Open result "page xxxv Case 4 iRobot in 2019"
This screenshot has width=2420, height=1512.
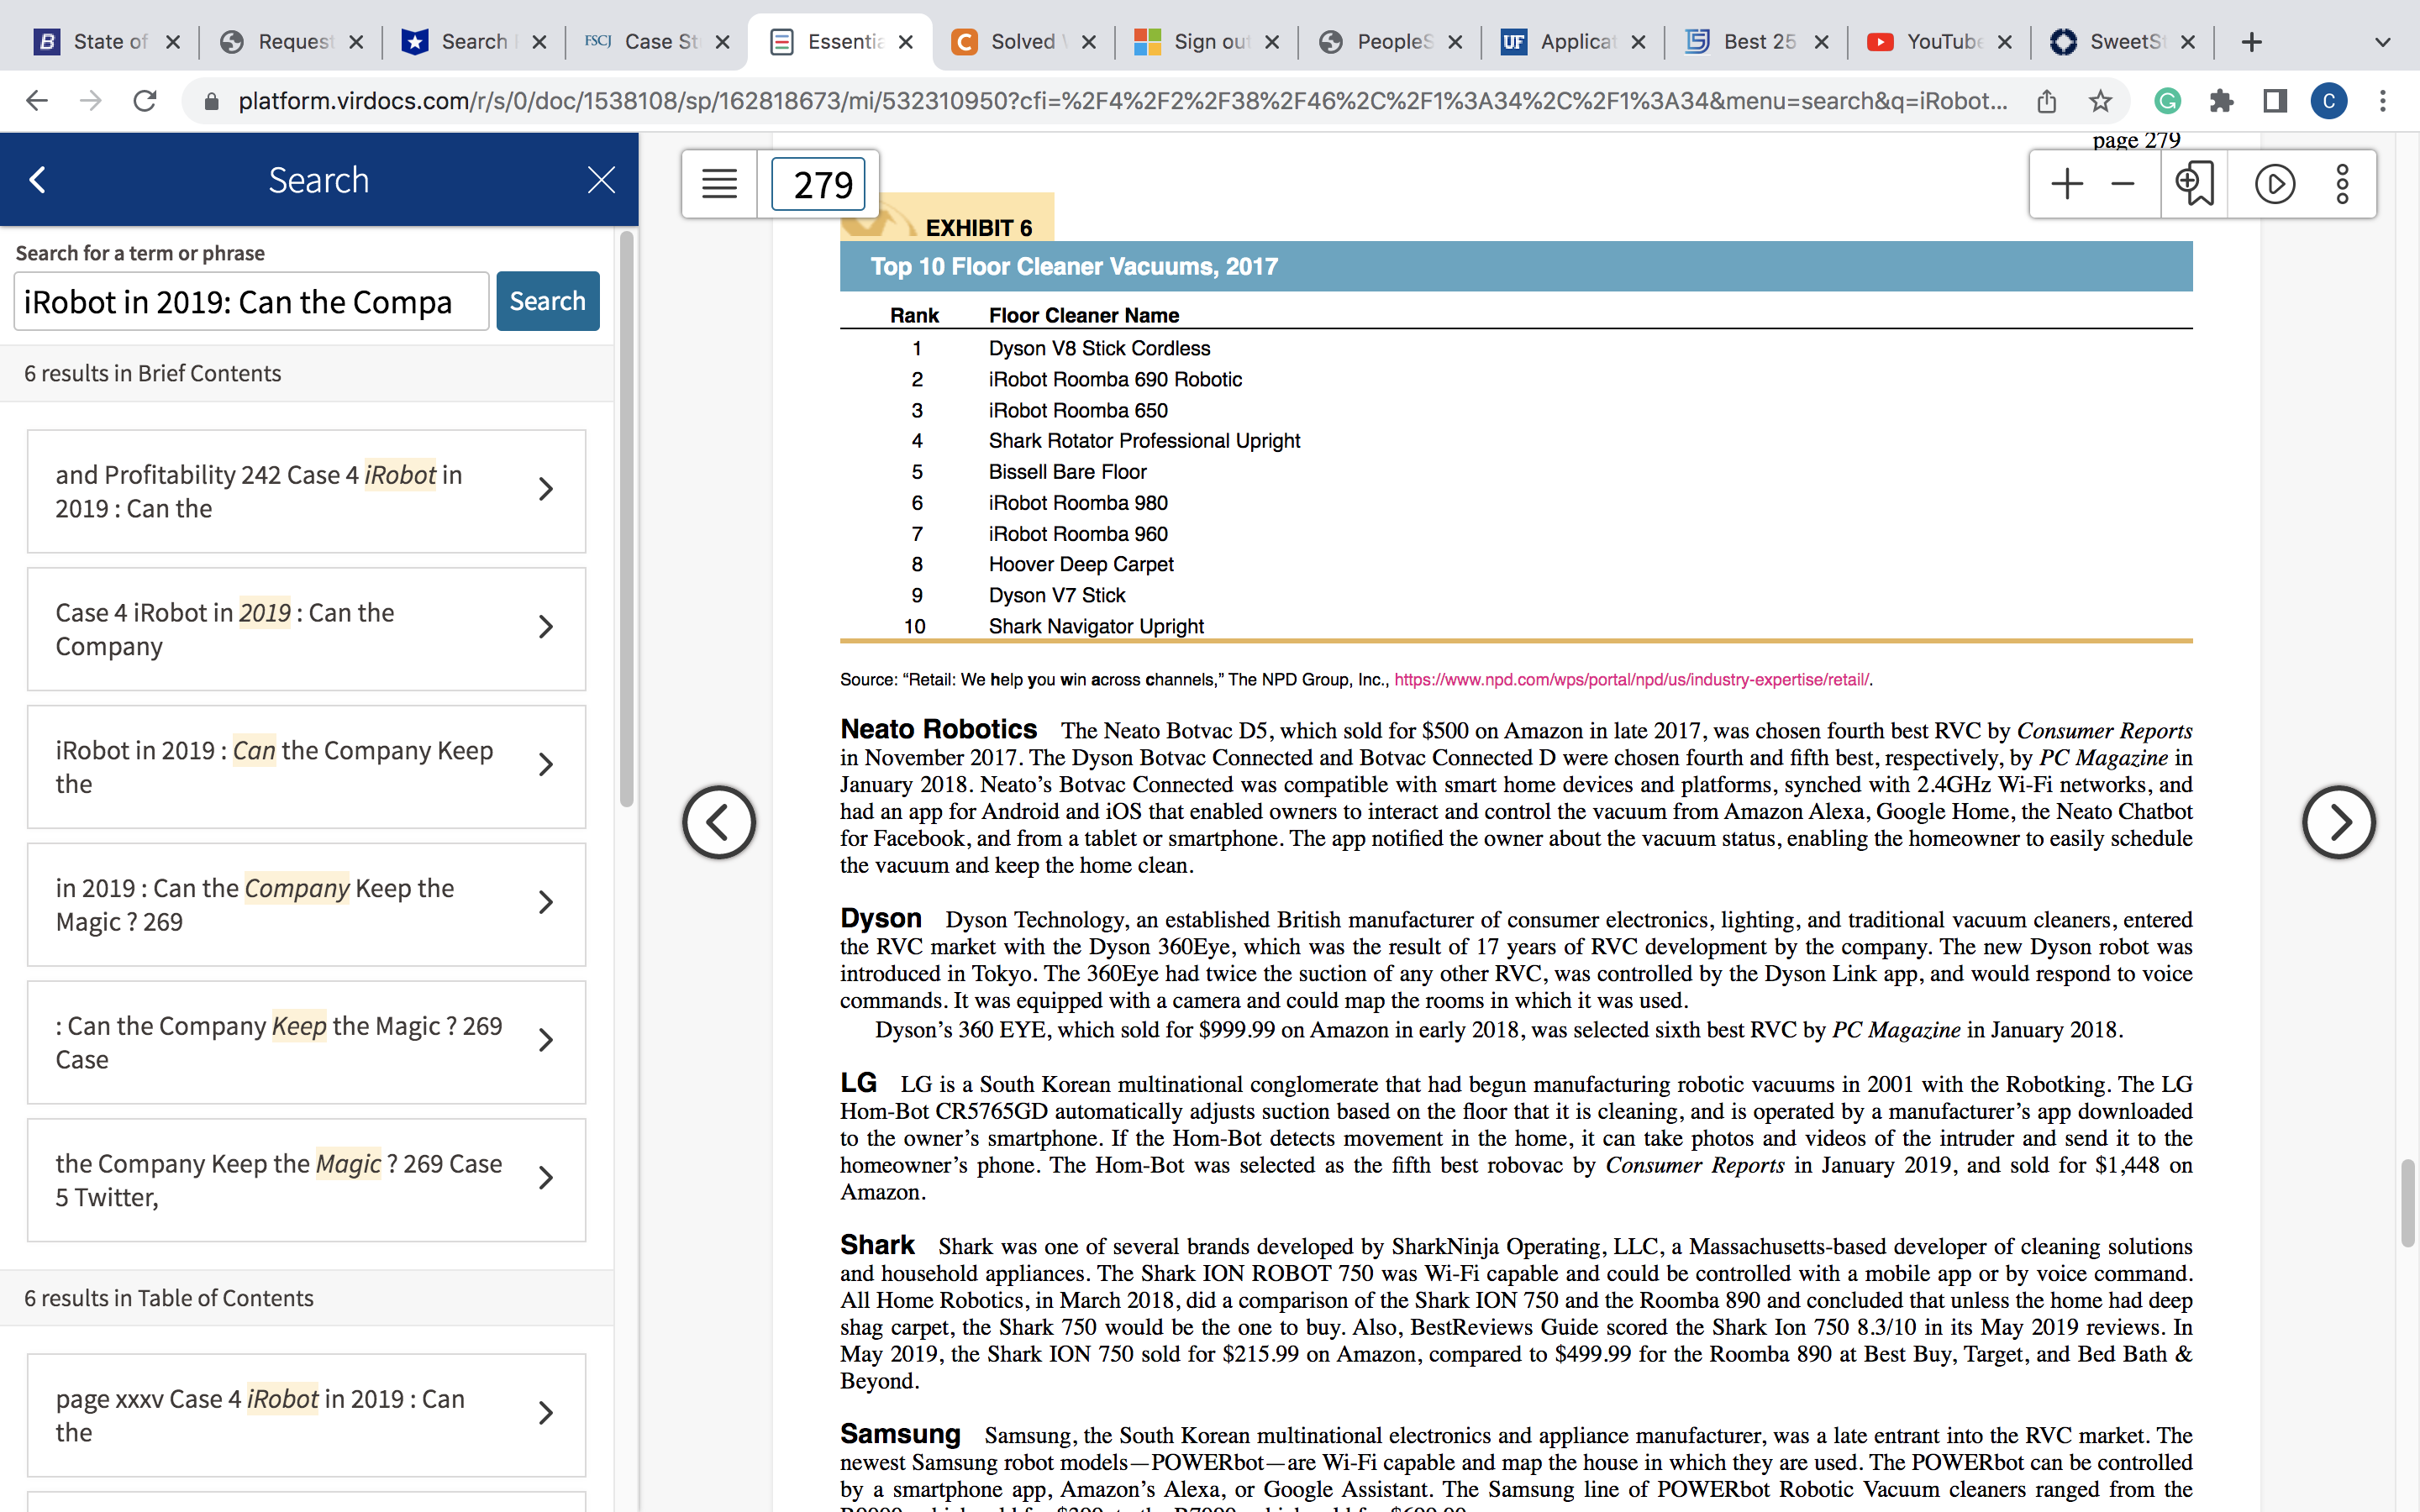pyautogui.click(x=306, y=1415)
